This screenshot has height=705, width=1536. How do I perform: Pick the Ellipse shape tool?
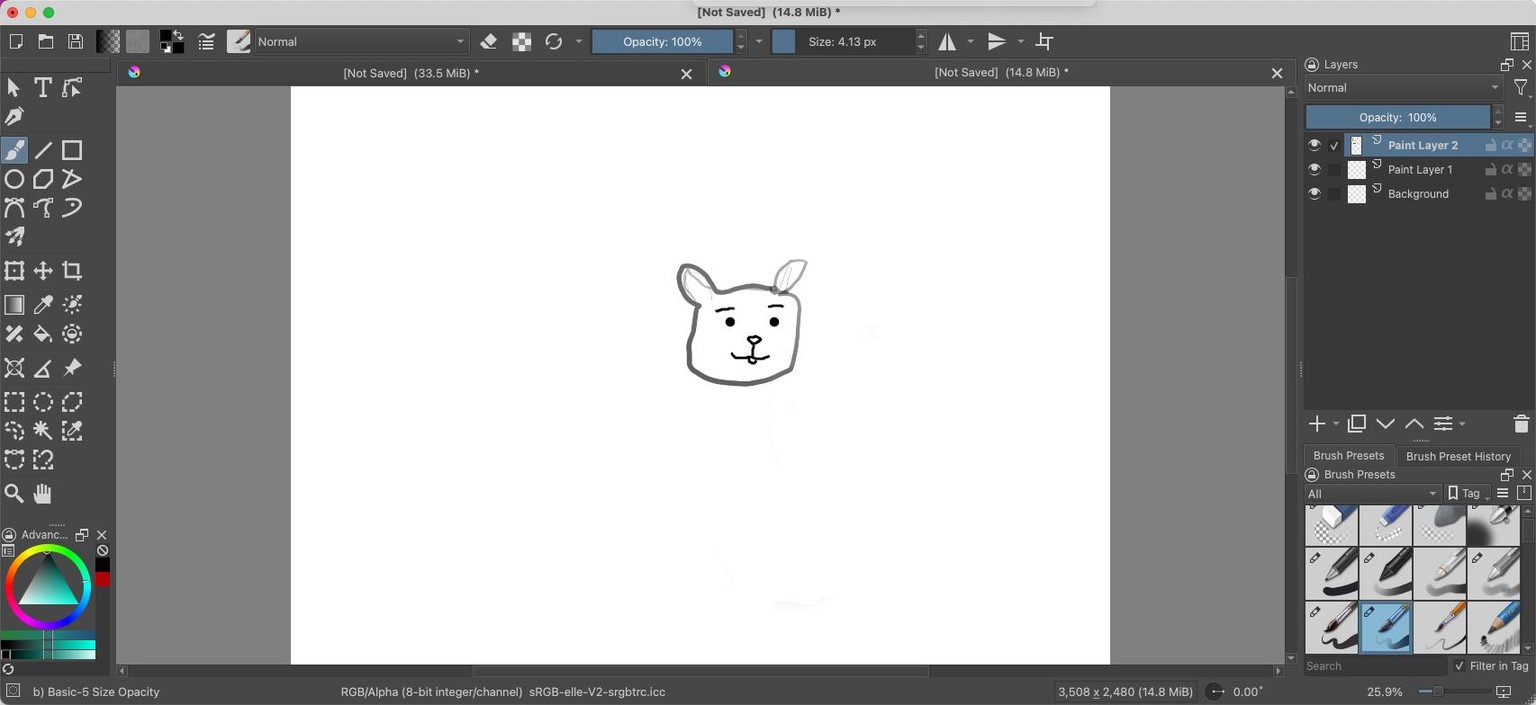tap(14, 179)
